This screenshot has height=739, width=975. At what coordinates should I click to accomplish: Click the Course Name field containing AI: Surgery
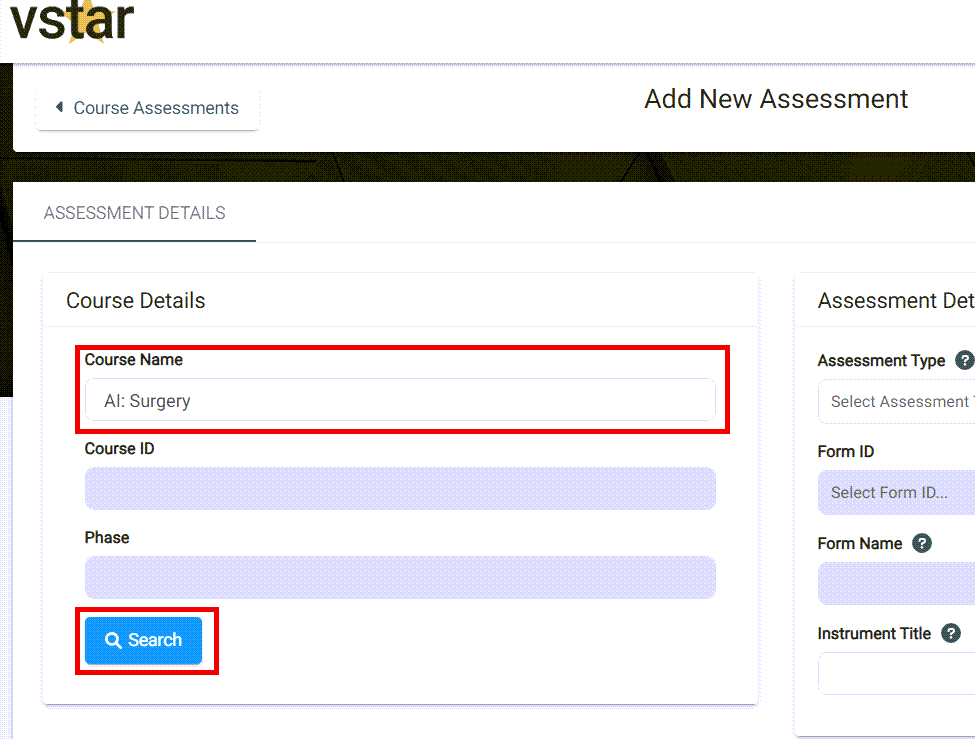[400, 400]
